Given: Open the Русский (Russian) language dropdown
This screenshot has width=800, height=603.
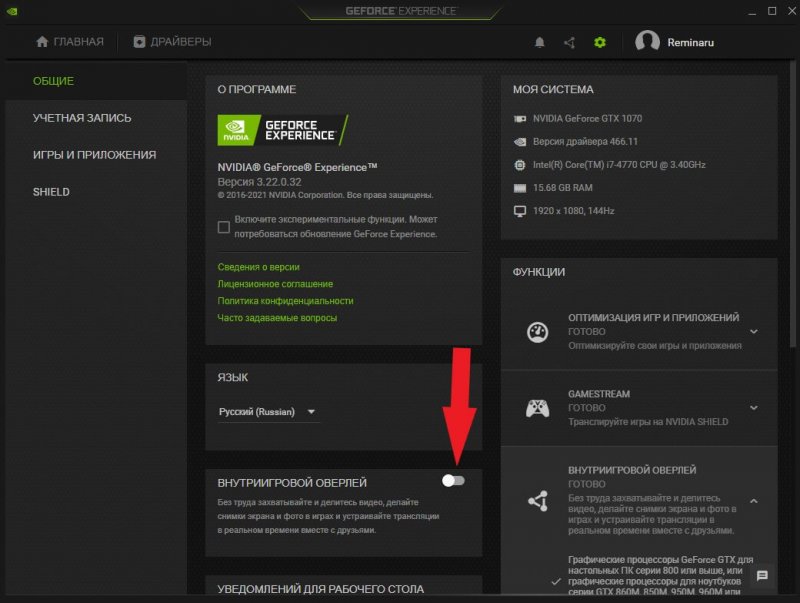Looking at the screenshot, I should click(268, 412).
